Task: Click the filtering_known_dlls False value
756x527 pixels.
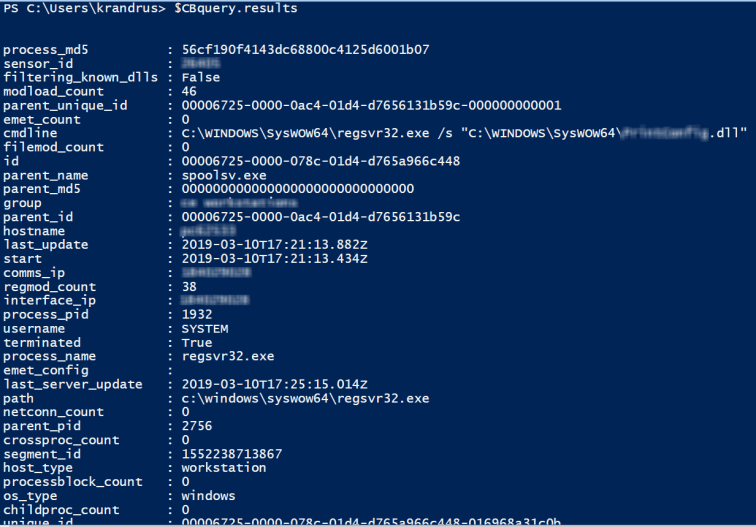Action: pos(200,77)
